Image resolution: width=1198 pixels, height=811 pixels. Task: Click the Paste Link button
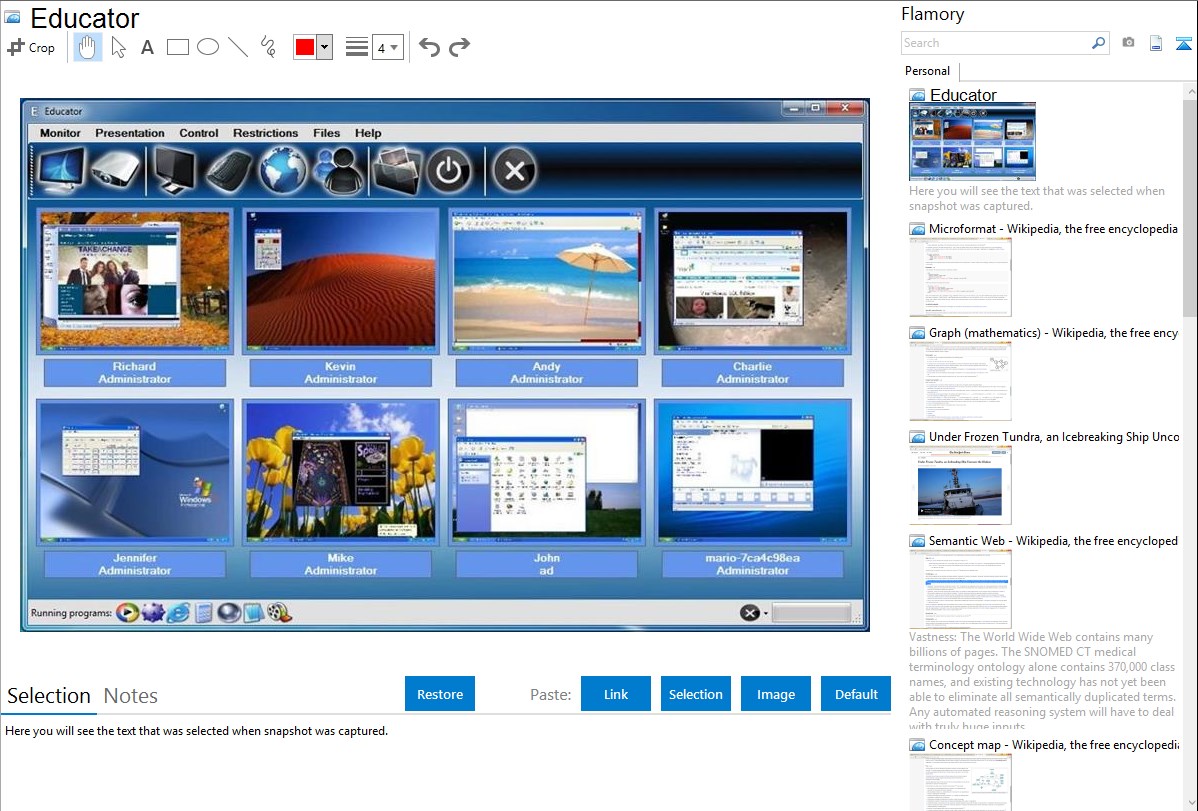coord(616,694)
